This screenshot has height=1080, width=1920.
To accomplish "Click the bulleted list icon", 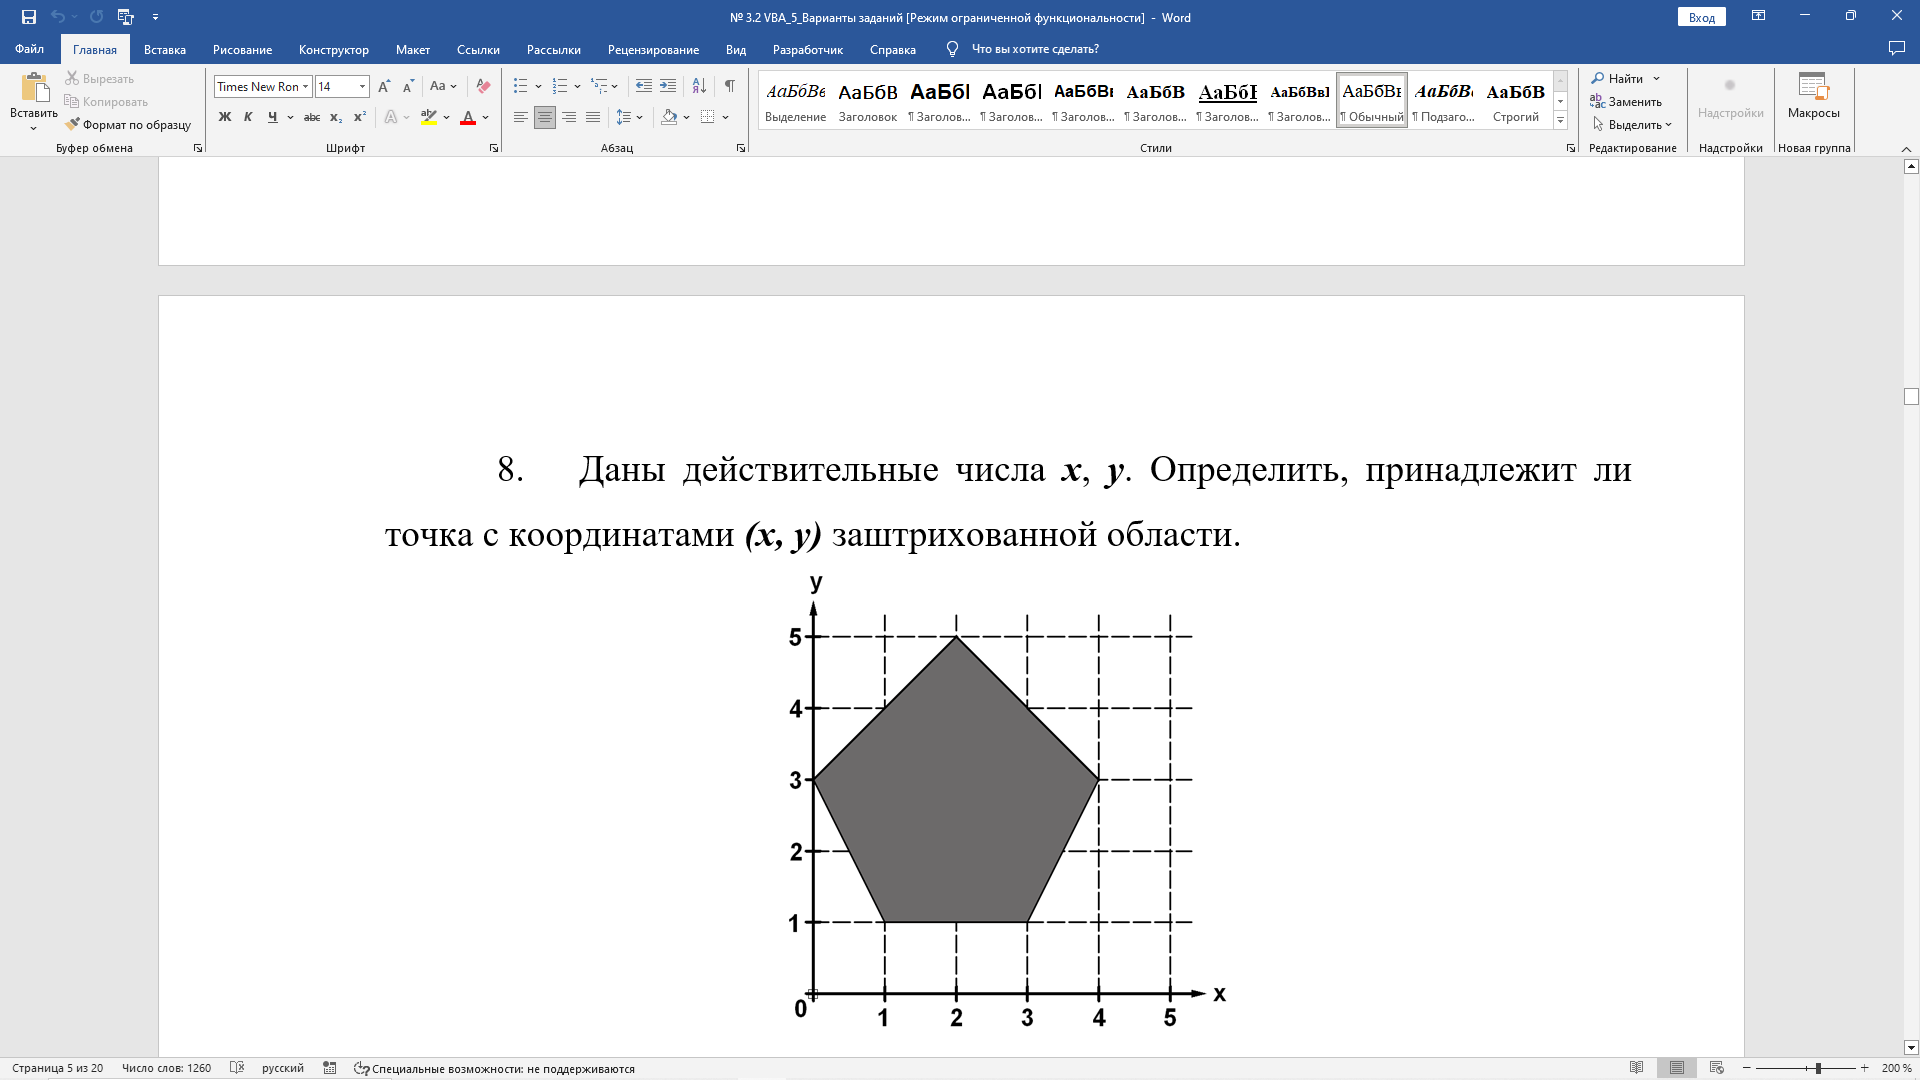I will 520,86.
